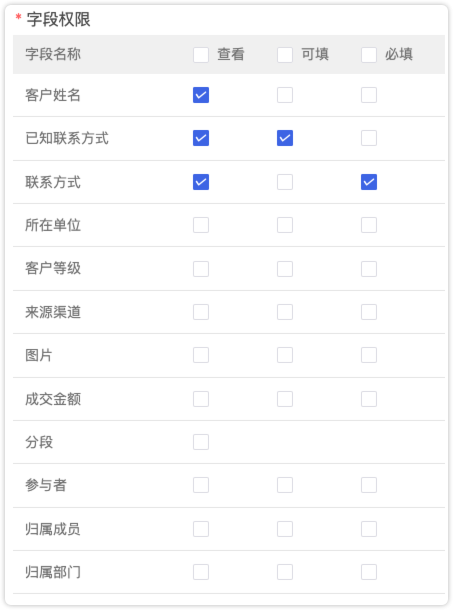Screen dimensions: 453x610
Task: Uncheck 查看 for 客户姓名
Action: click(201, 95)
